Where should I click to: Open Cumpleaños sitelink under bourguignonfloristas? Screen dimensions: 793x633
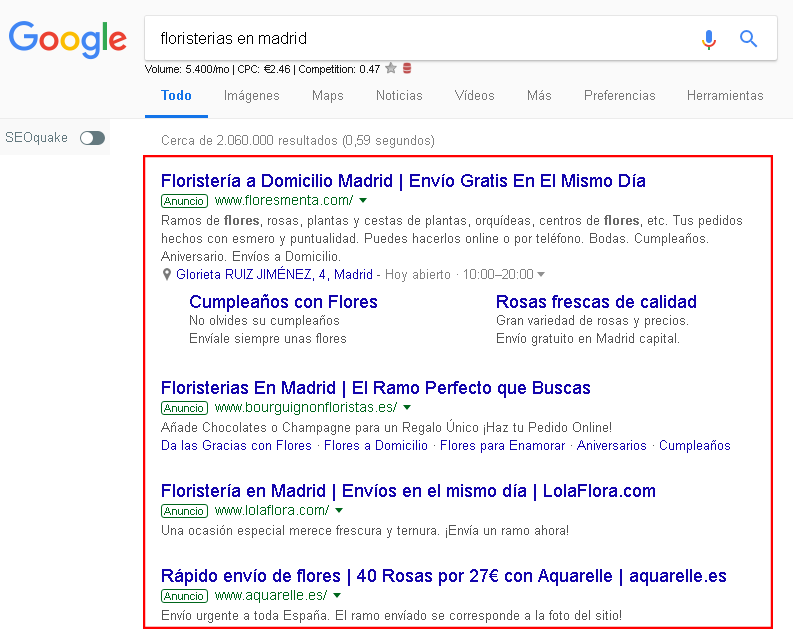point(694,445)
